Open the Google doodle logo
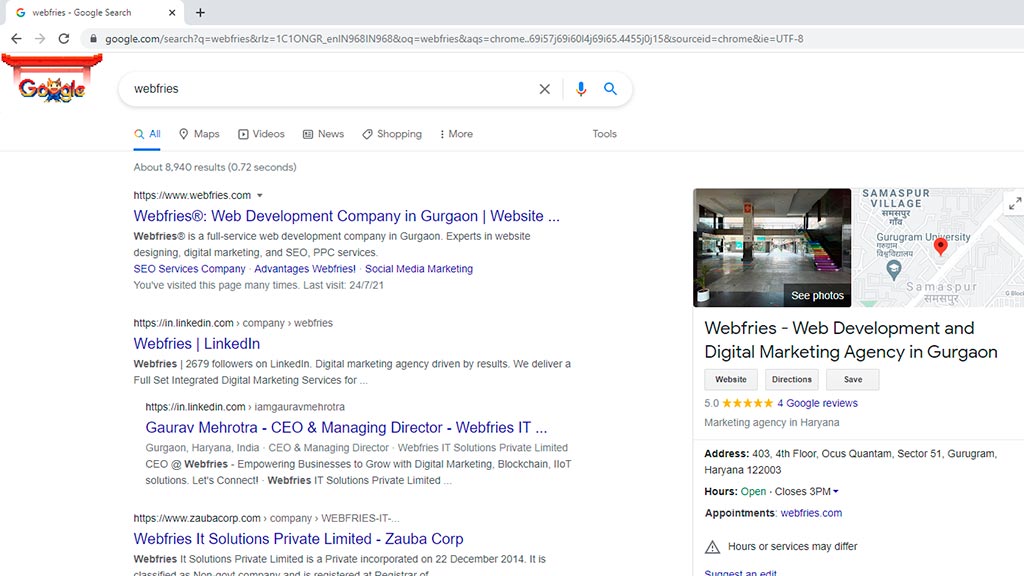Screen dimensions: 1024x576 [x=52, y=80]
